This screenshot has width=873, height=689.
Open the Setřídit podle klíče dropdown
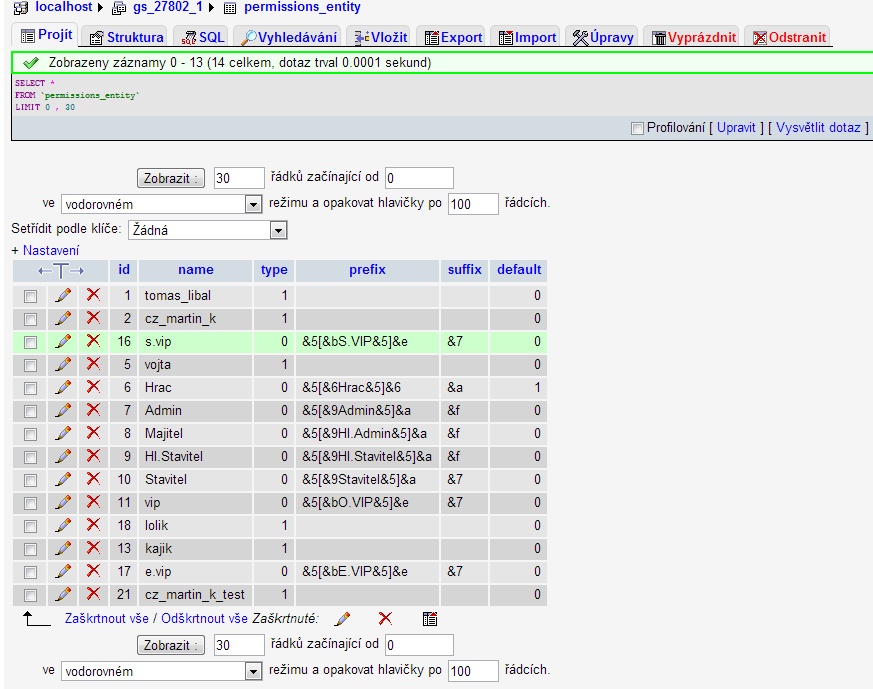click(x=208, y=230)
